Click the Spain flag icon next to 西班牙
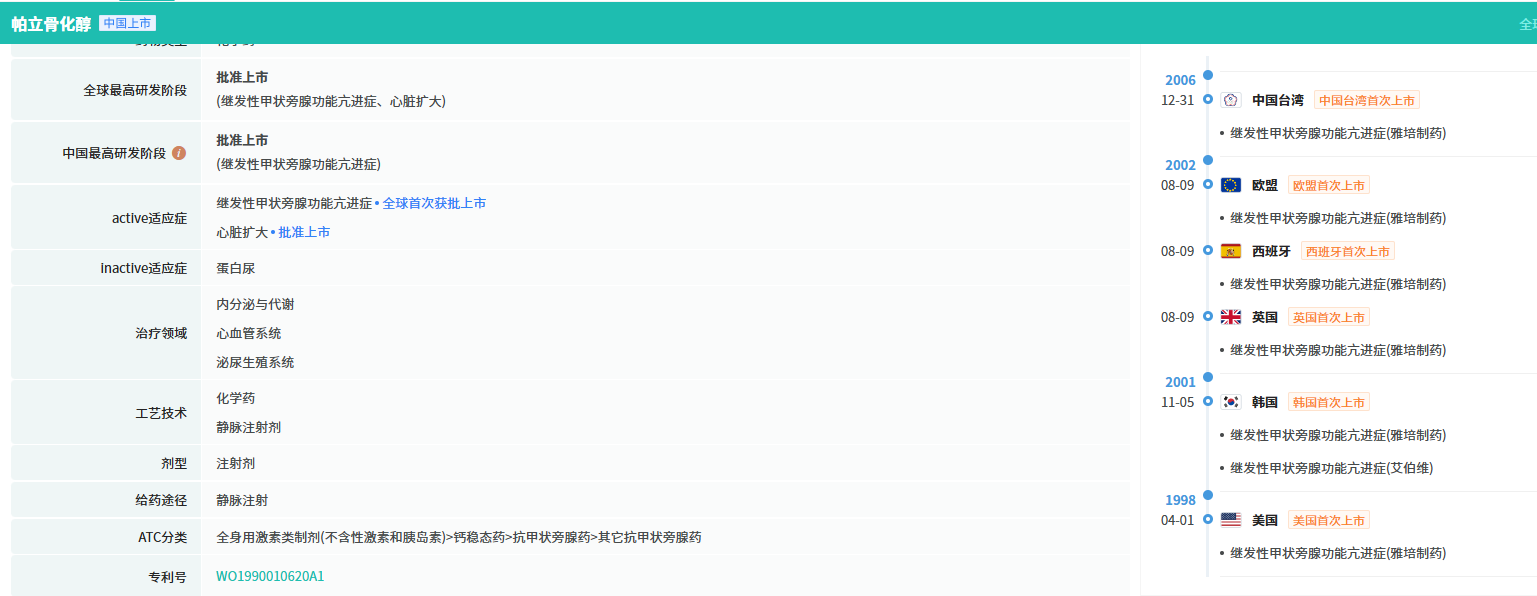Screen dimensions: 1537x596 (x=1231, y=251)
